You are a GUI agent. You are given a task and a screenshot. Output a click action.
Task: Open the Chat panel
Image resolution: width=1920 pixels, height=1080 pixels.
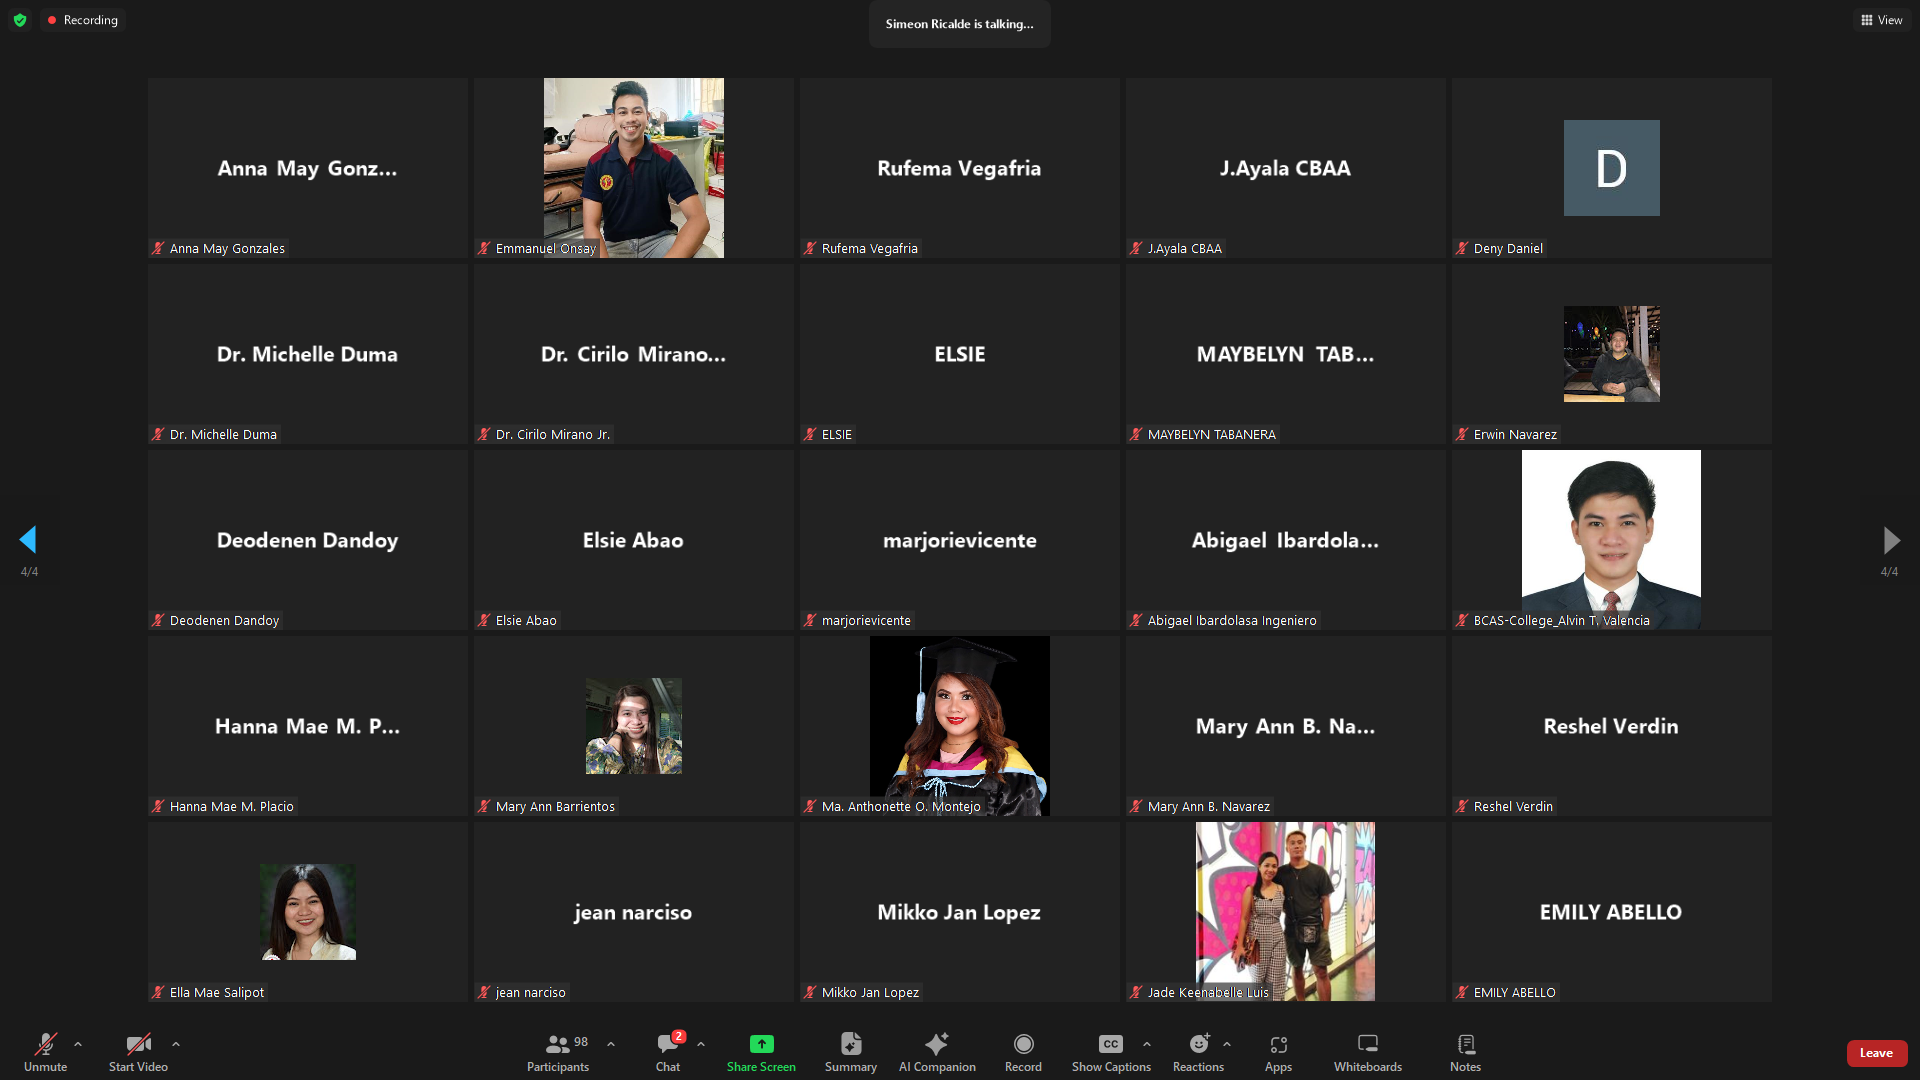667,1045
